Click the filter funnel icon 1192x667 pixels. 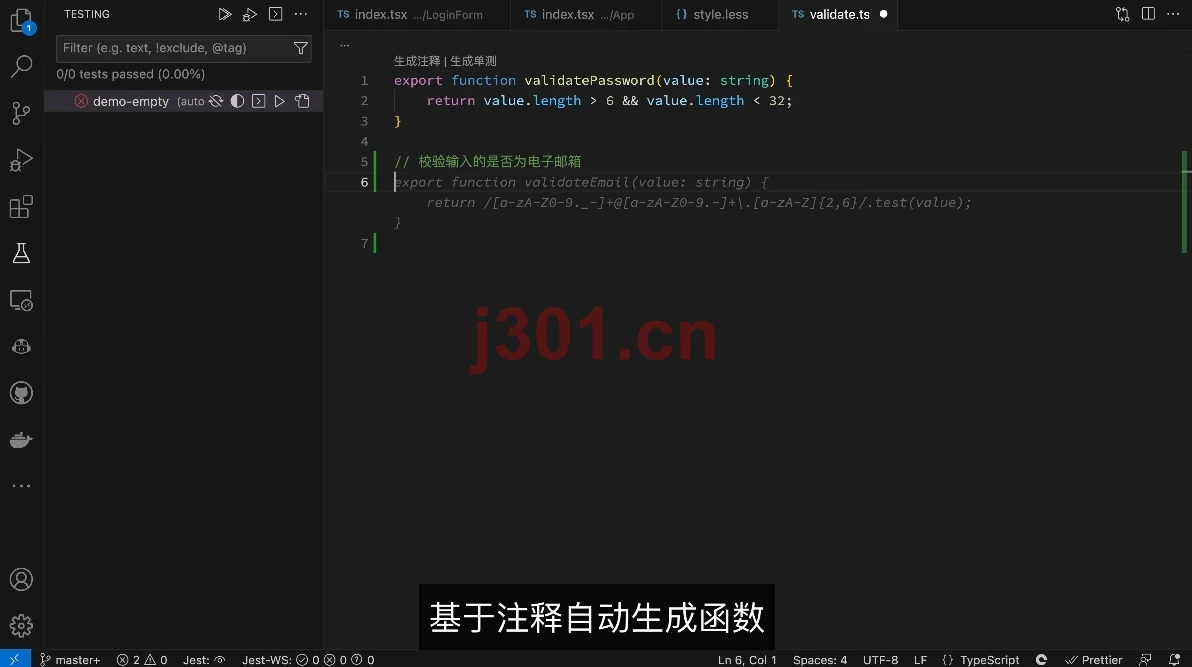301,48
